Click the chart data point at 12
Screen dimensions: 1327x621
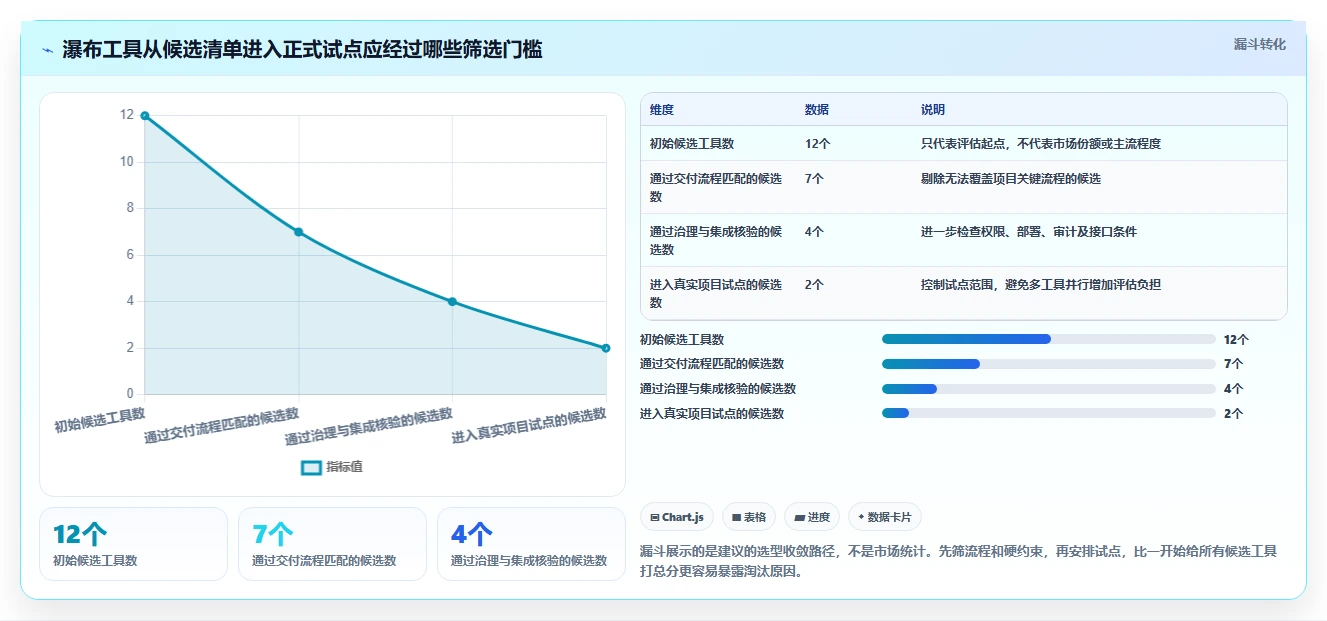[145, 116]
